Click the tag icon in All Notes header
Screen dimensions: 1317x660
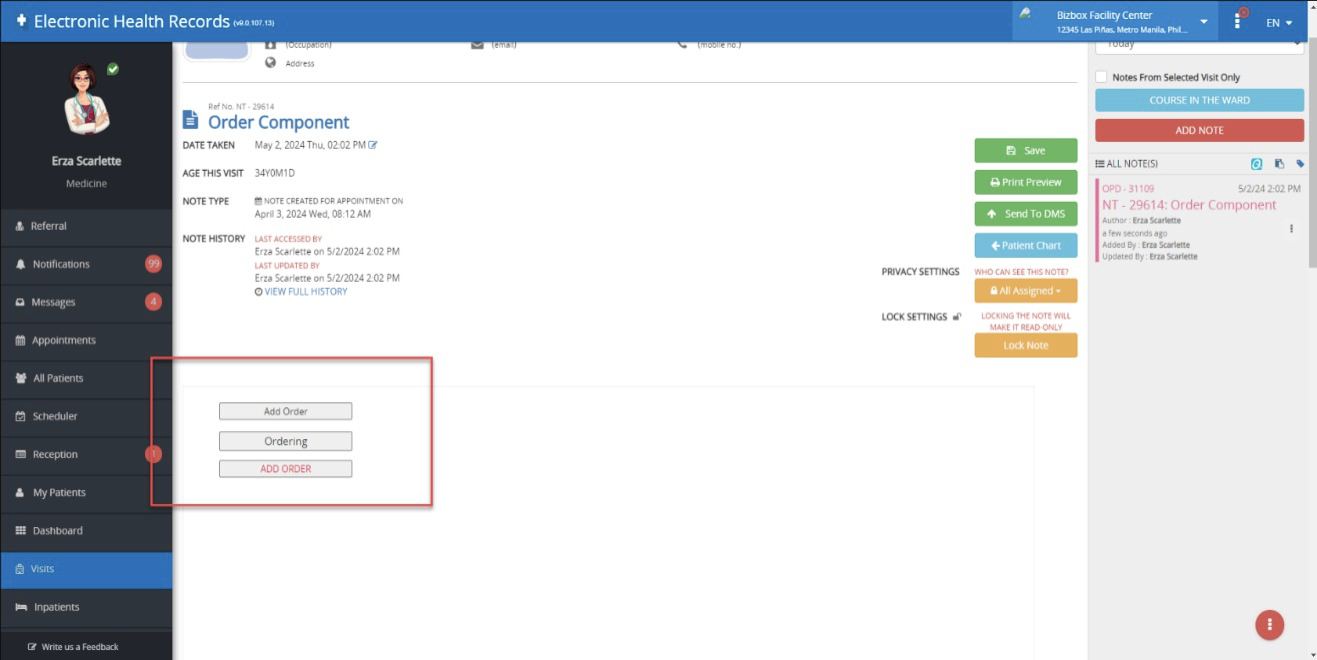1300,164
